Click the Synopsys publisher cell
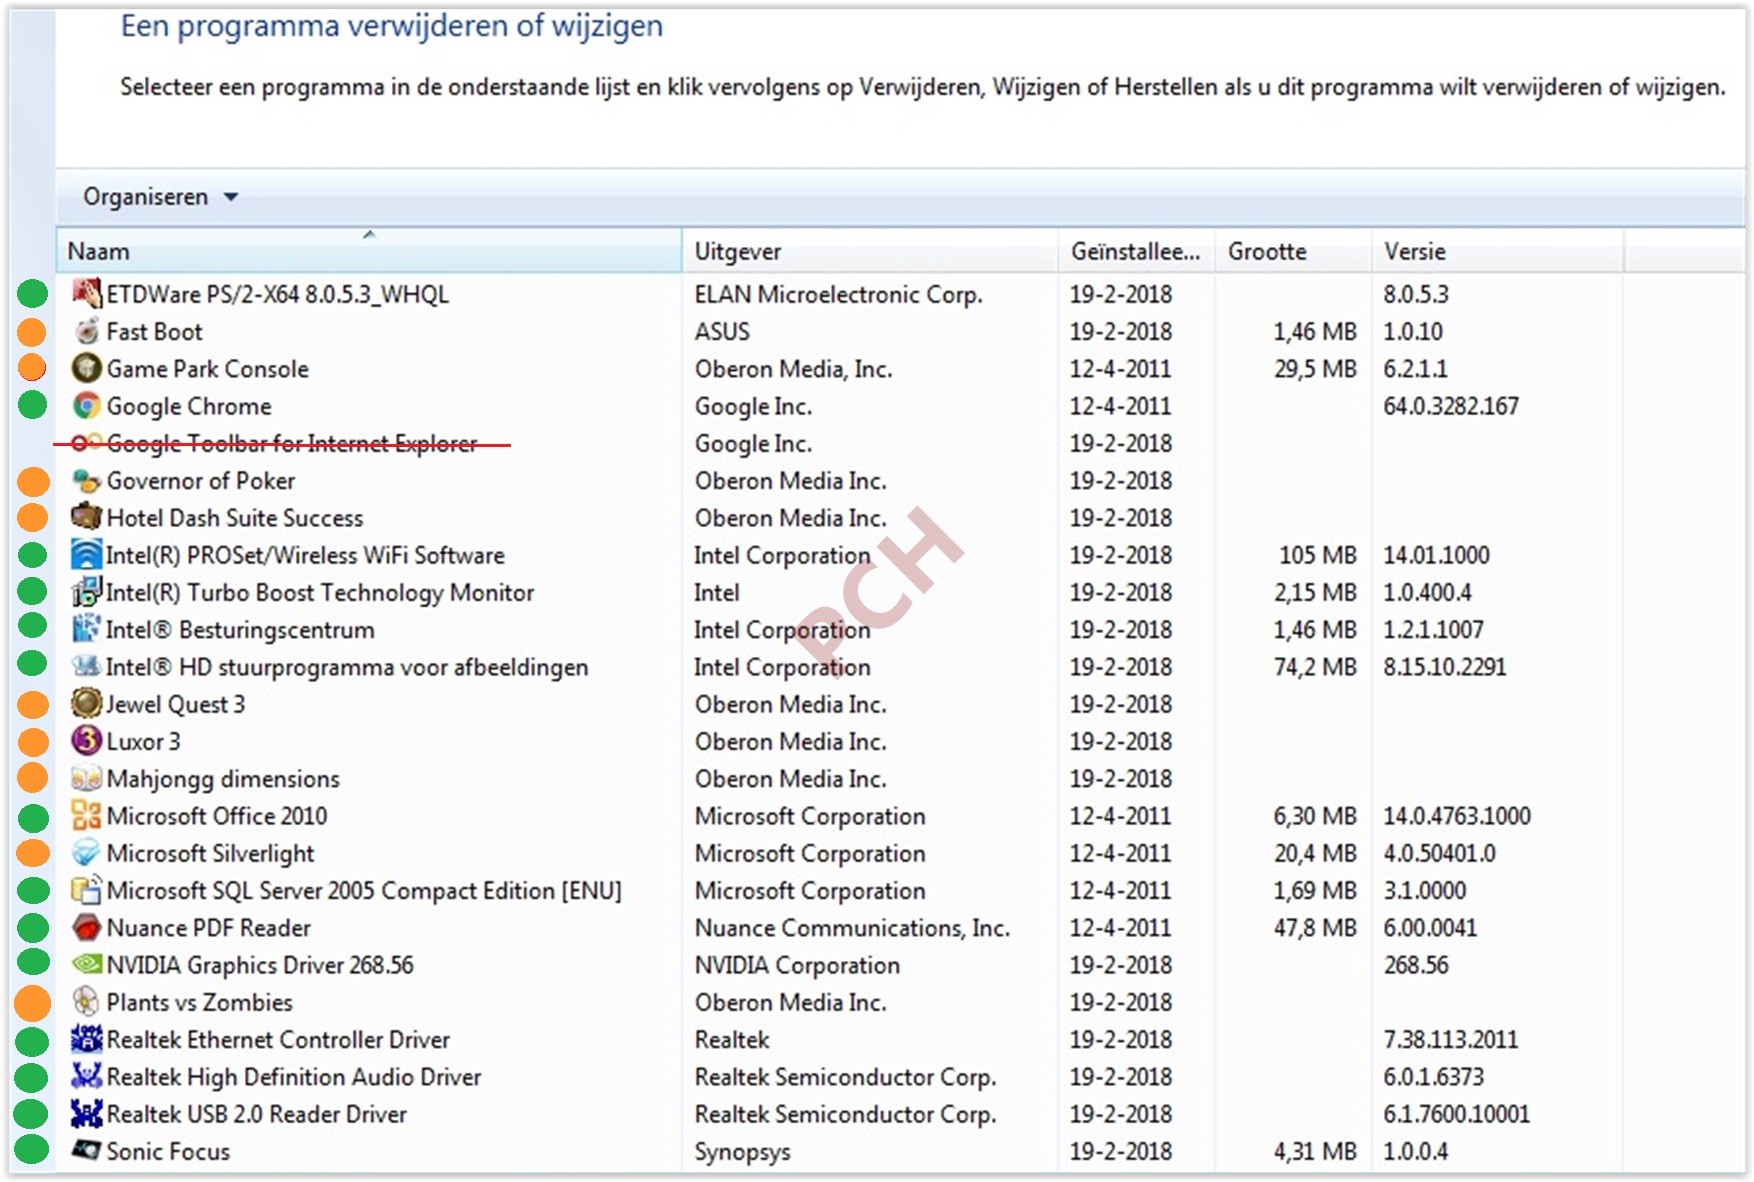The height and width of the screenshot is (1182, 1754). 742,1152
